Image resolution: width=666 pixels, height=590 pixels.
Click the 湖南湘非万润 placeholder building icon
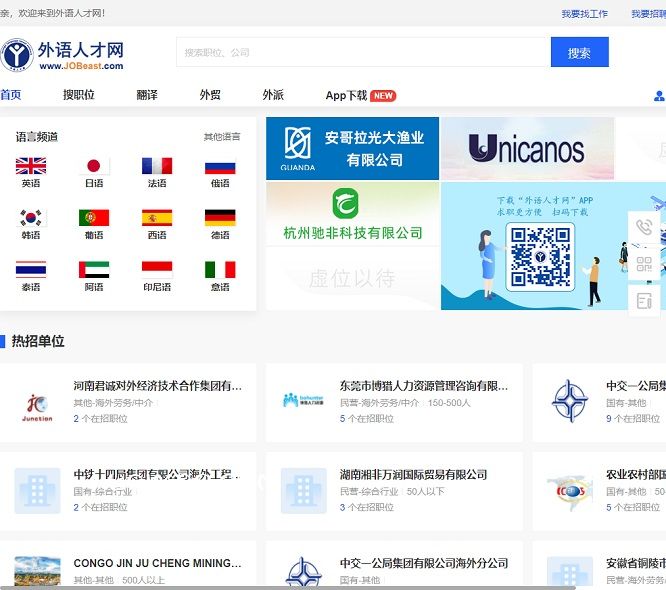coord(304,491)
